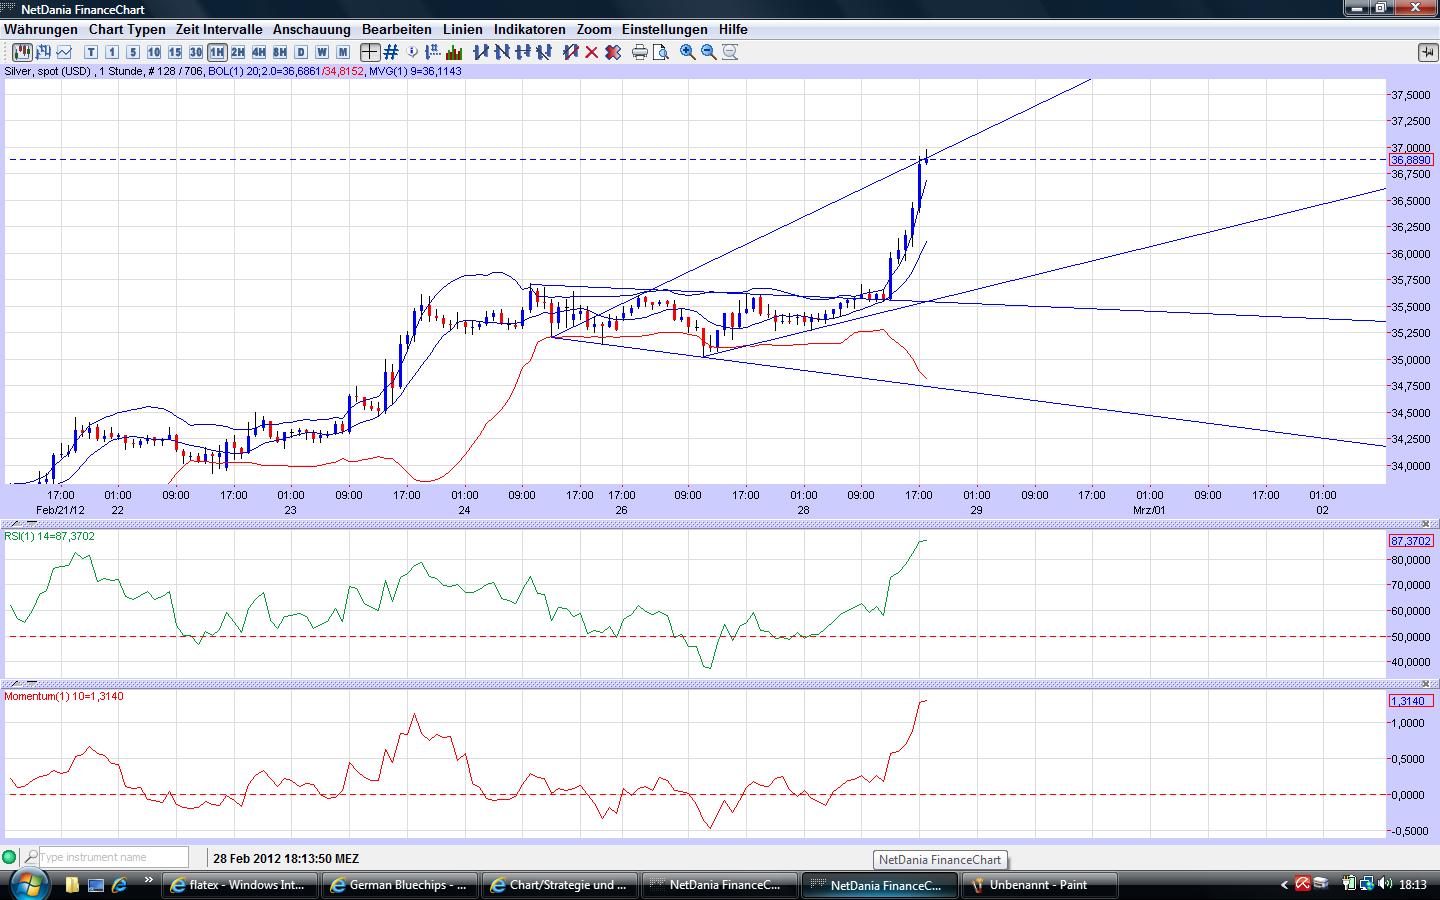Select the weekly W interval button
1440x900 pixels.
pyautogui.click(x=322, y=52)
